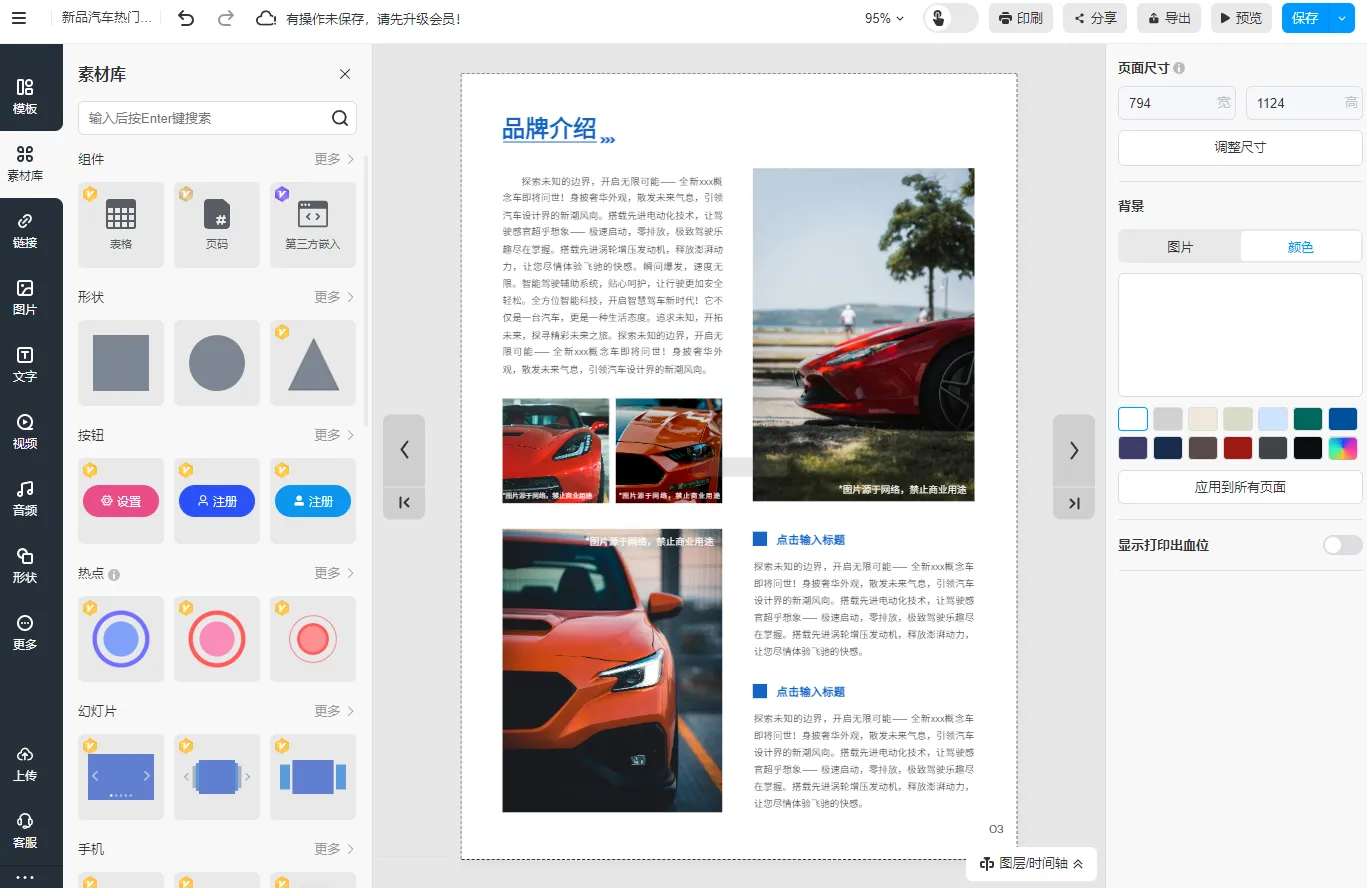This screenshot has height=888, width=1367.
Task: Click the 导出 export button
Action: 1169,18
